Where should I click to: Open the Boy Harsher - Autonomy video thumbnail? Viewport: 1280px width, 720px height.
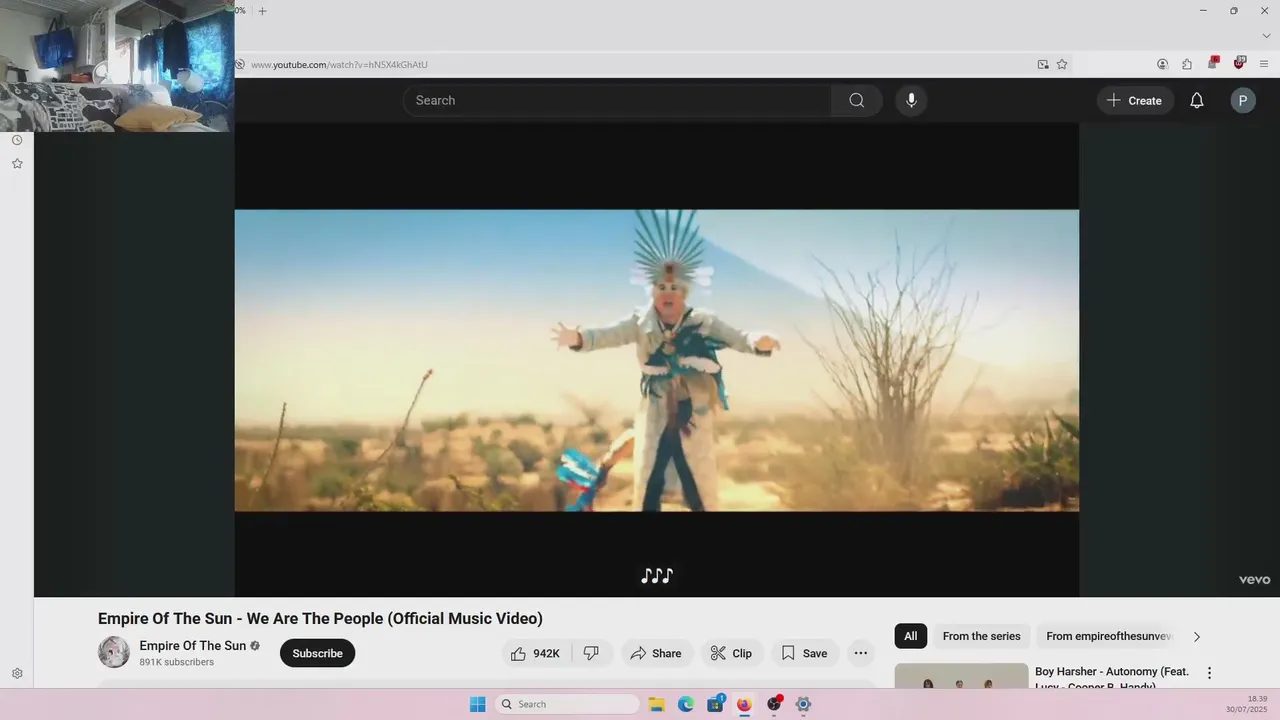pos(961,676)
